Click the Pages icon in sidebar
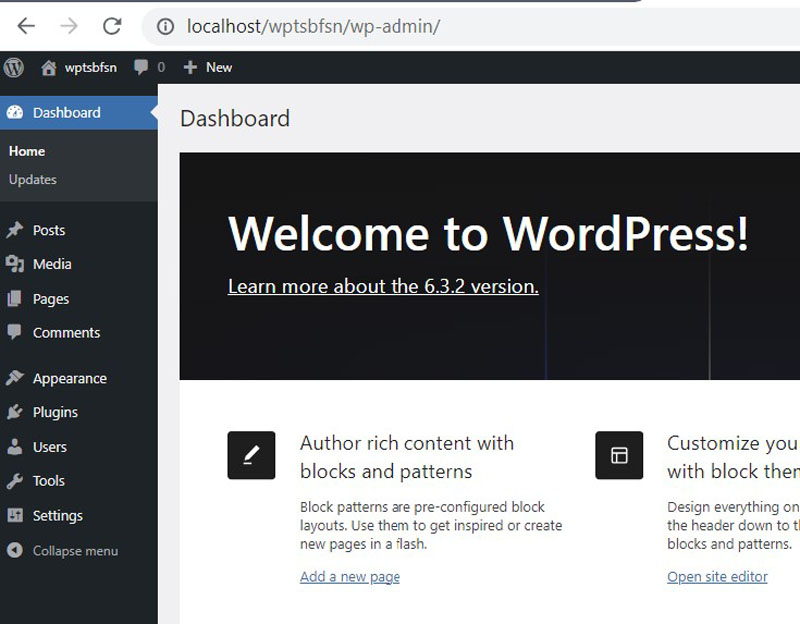The height and width of the screenshot is (624, 800). (x=15, y=298)
